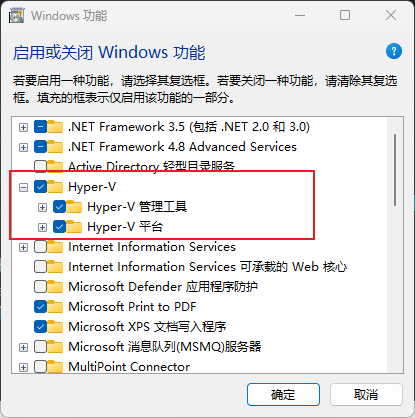
Task: Uncheck the Hyper-V checkbox
Action: 40,187
